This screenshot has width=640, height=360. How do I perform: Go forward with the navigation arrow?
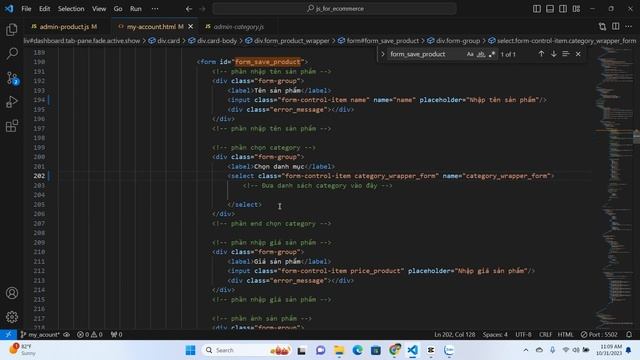[202, 9]
